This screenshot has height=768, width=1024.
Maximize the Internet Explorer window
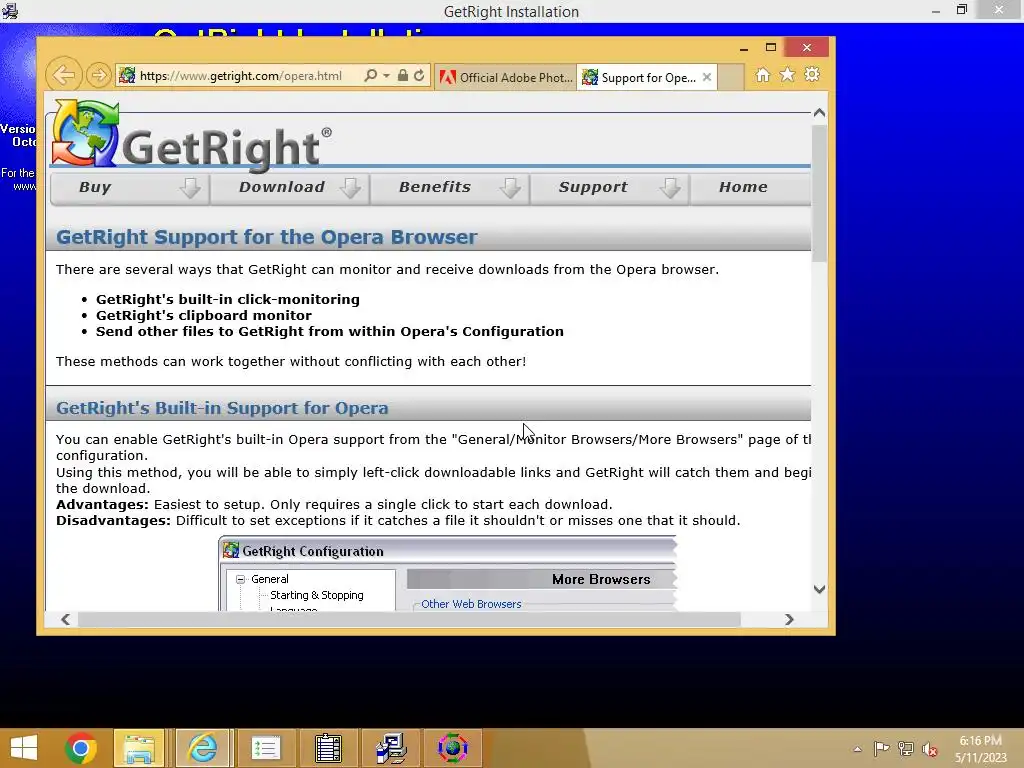coord(771,48)
